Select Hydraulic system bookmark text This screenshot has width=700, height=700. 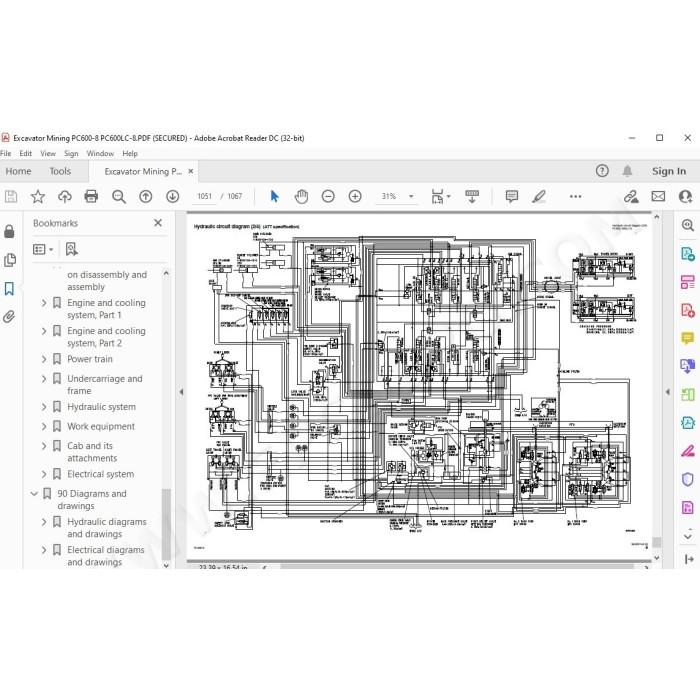pyautogui.click(x=101, y=407)
